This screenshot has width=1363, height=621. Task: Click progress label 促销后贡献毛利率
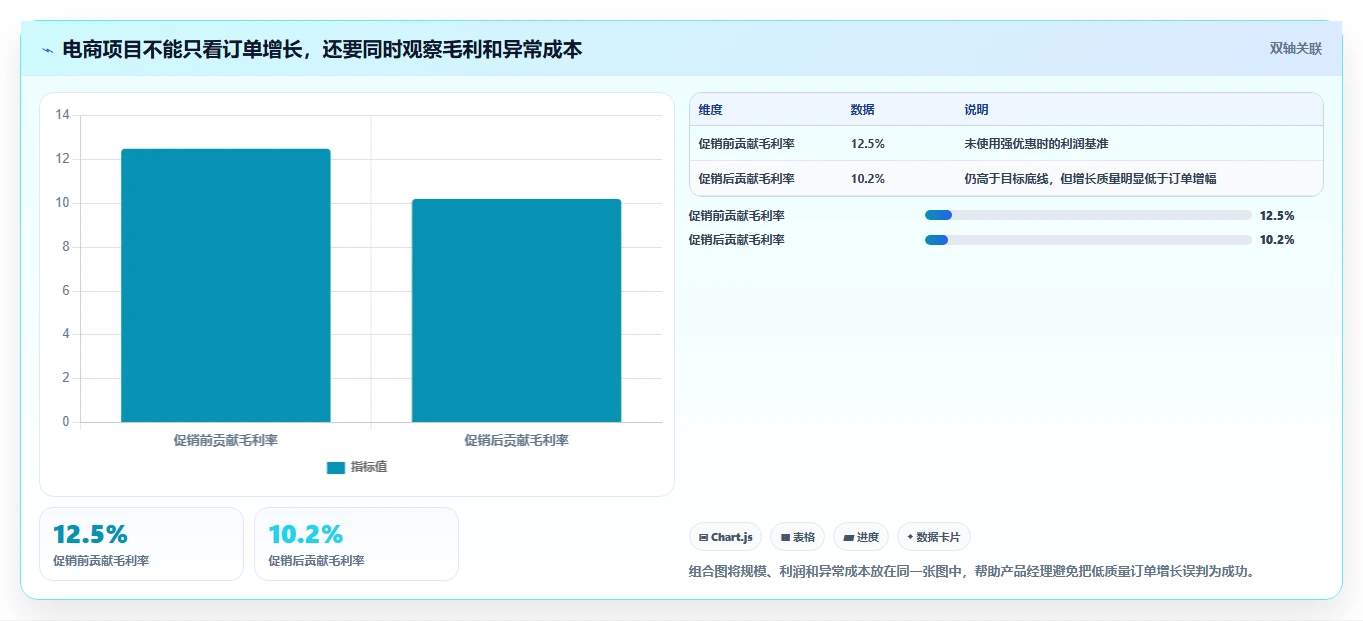click(737, 240)
